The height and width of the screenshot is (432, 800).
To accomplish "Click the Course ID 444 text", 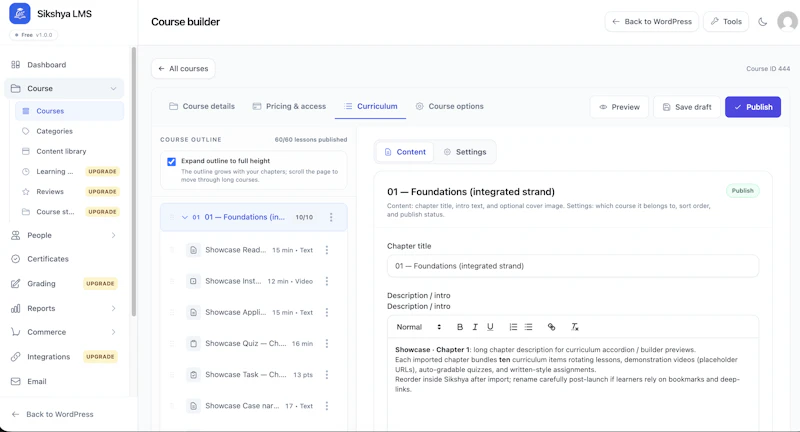I will point(768,69).
